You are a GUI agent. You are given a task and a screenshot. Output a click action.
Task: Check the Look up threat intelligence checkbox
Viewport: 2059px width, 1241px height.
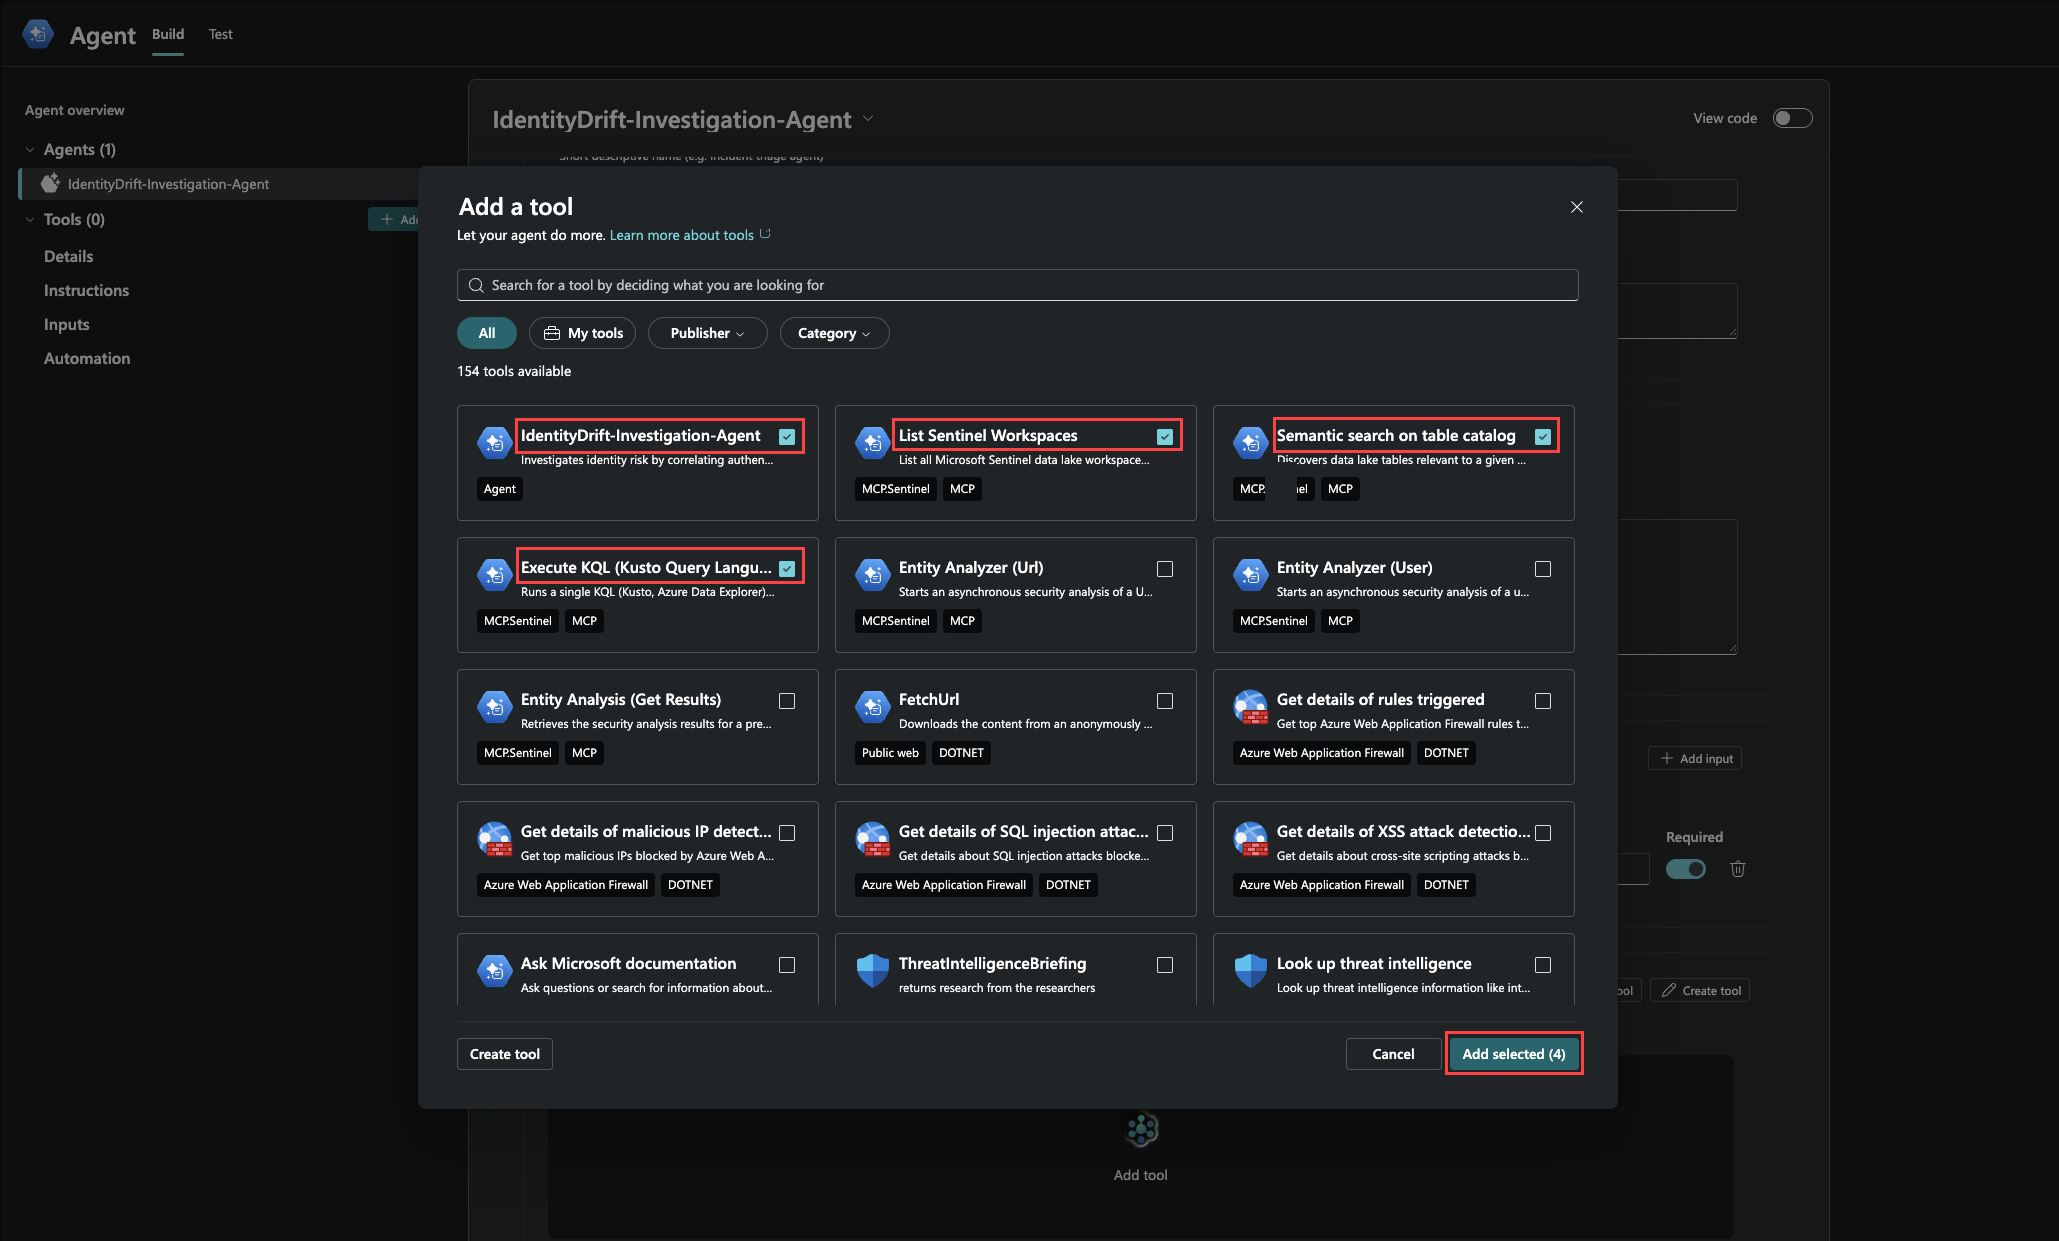click(x=1543, y=965)
